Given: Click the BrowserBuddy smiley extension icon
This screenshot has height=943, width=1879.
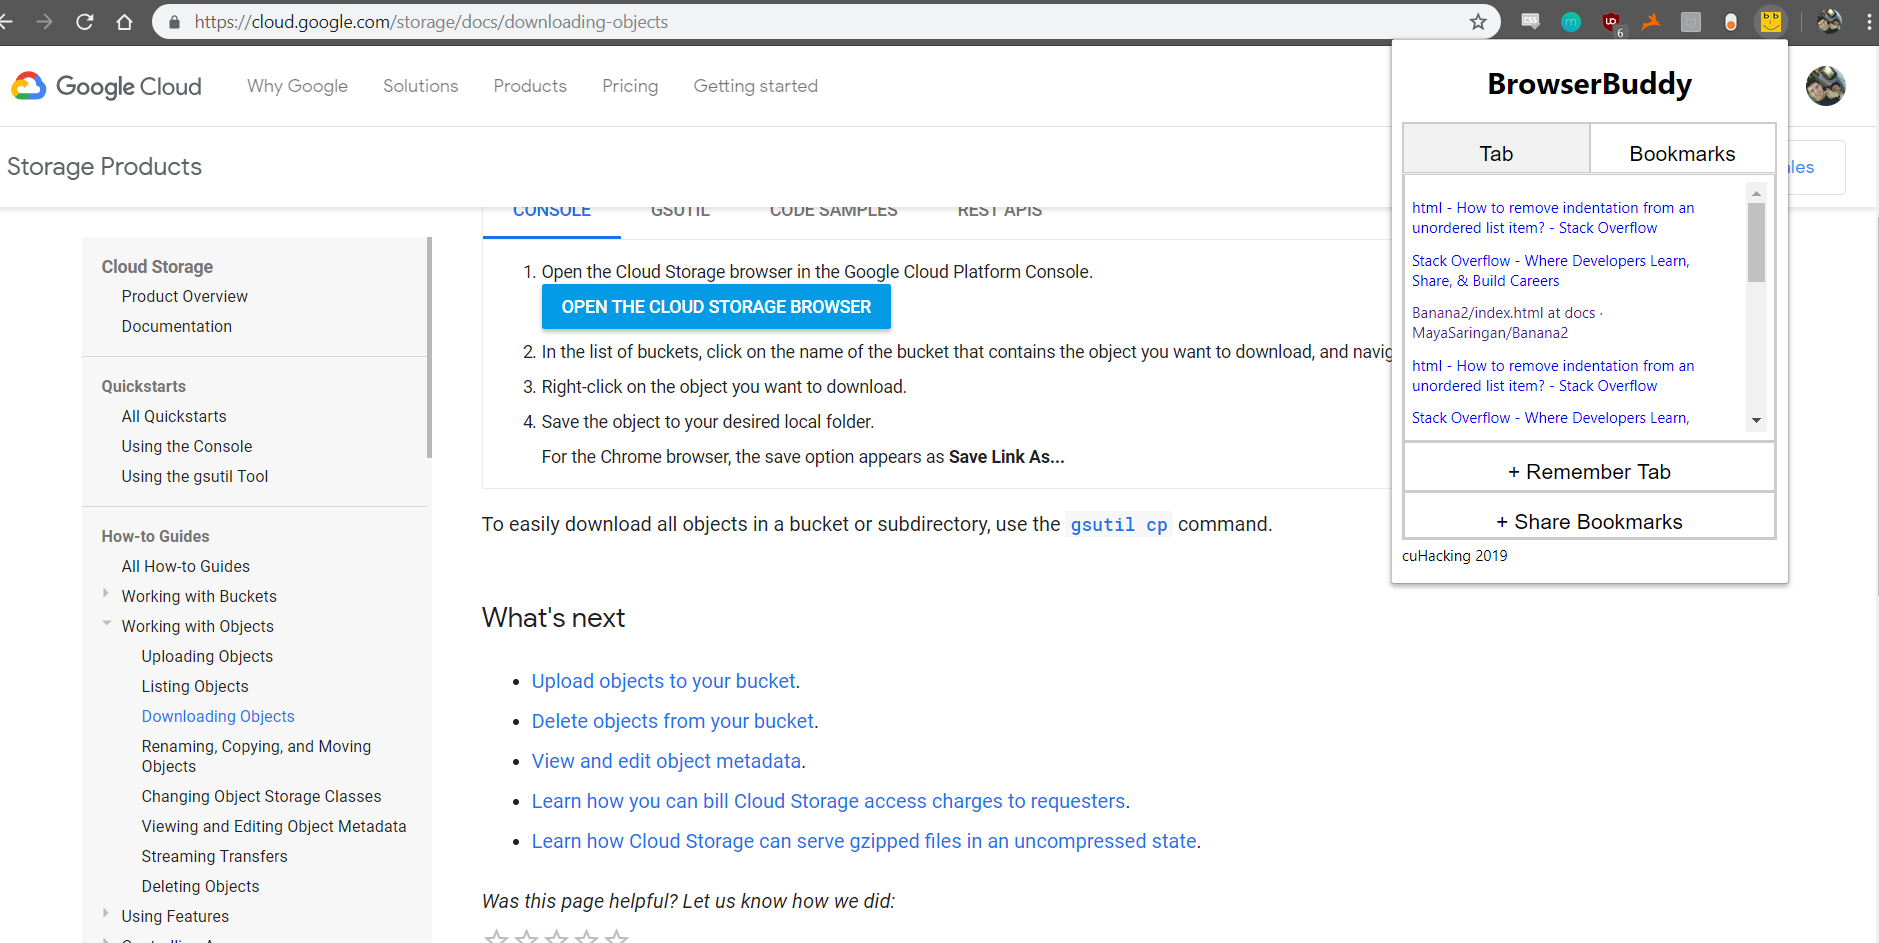Looking at the screenshot, I should coord(1771,21).
